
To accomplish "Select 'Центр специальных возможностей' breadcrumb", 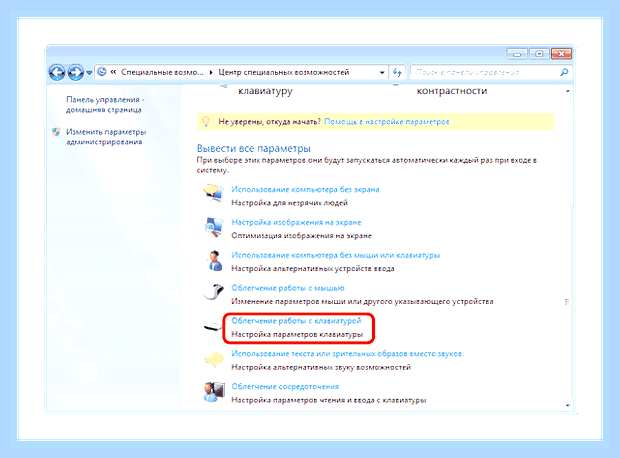I will (284, 72).
